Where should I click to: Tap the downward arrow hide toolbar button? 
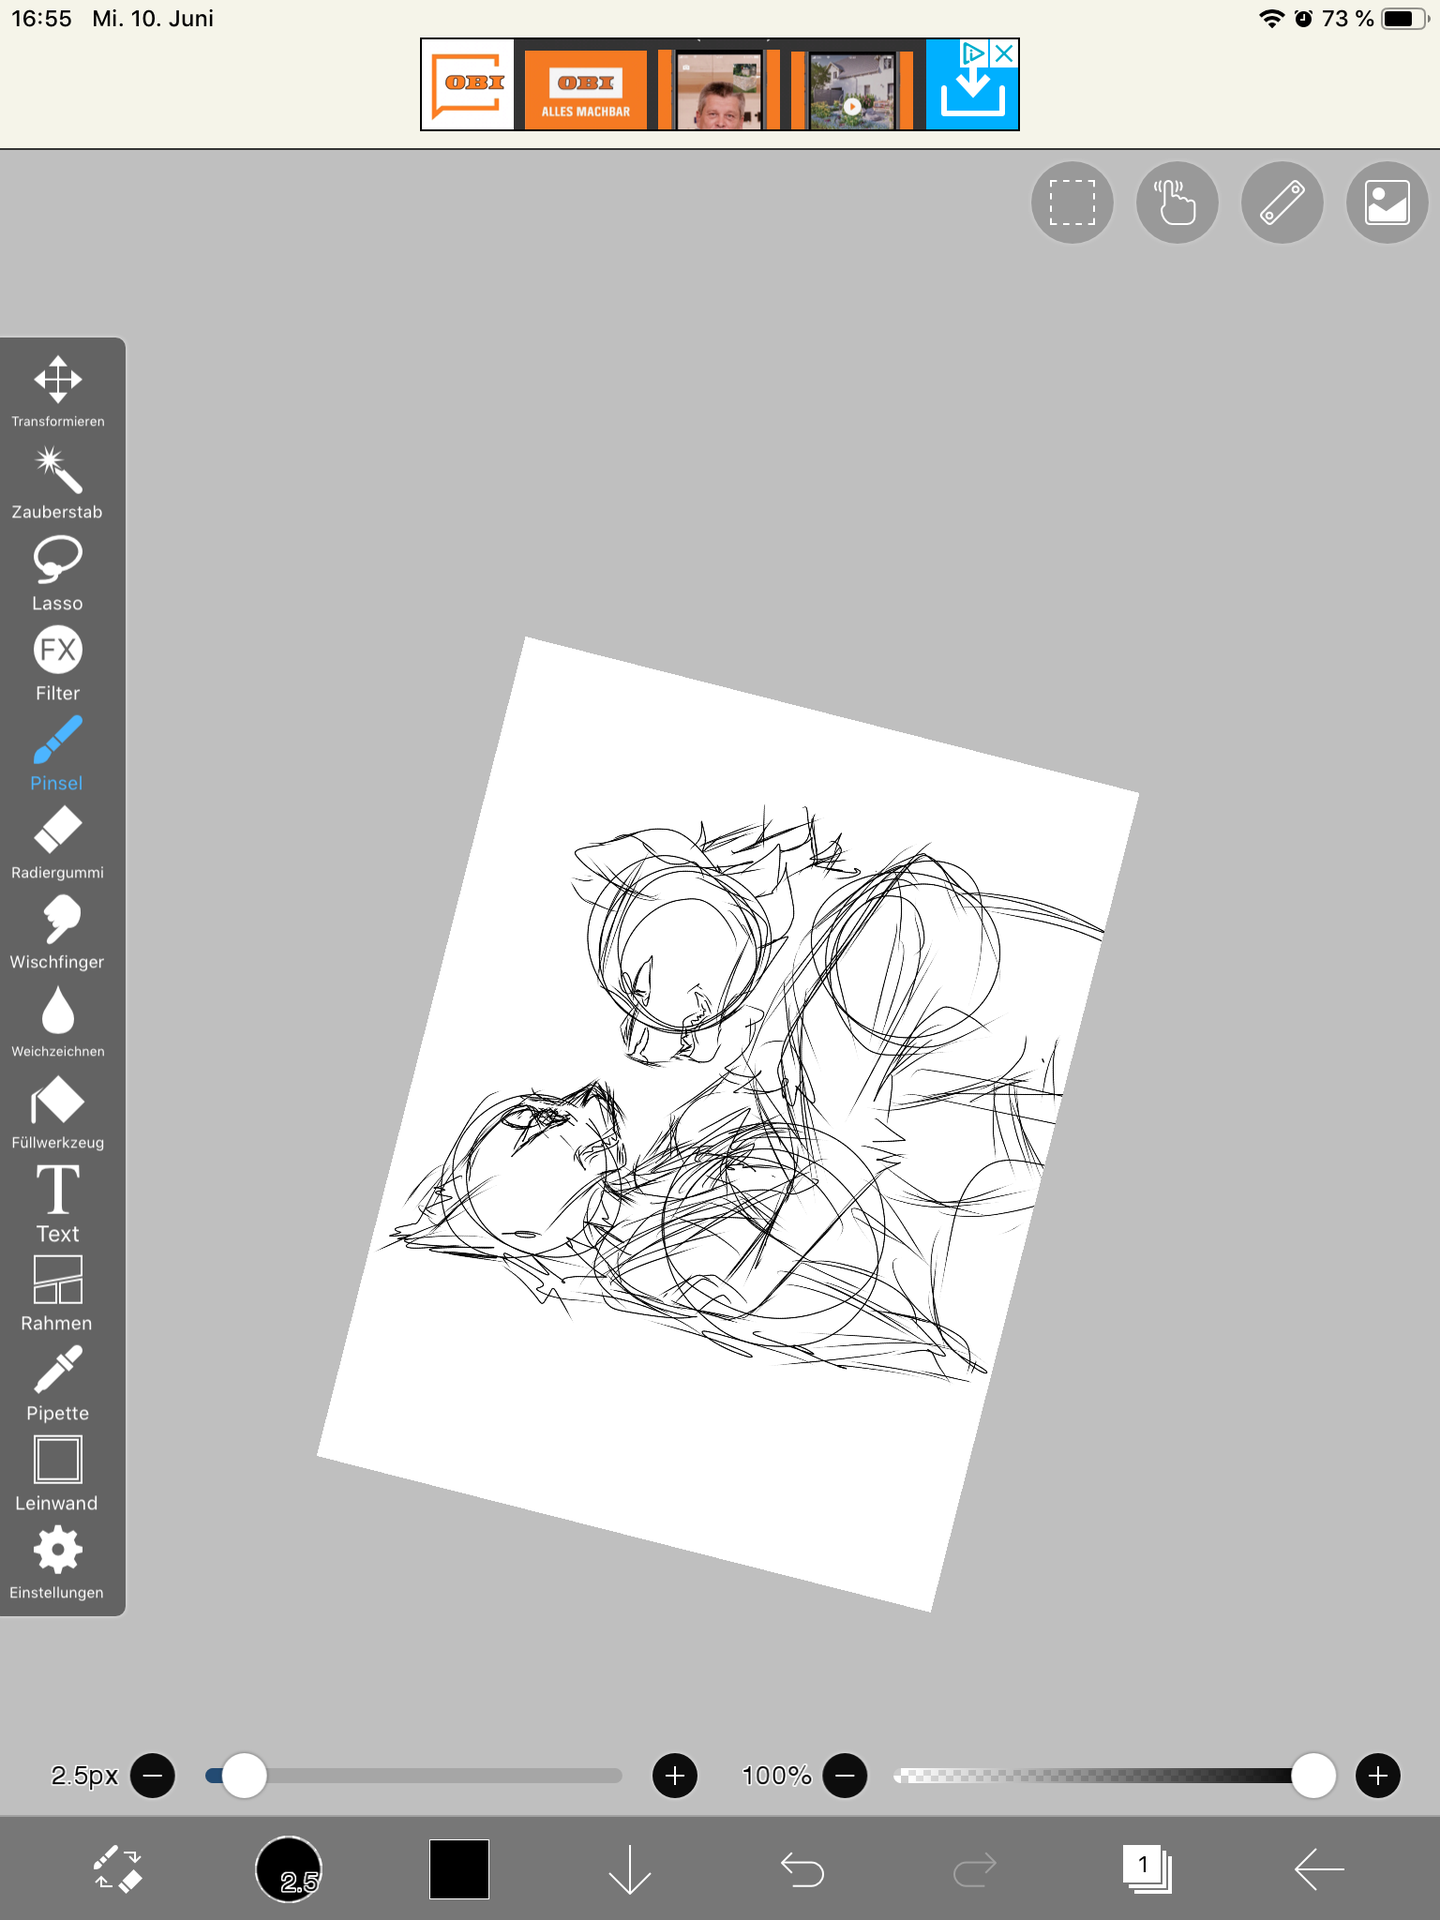coord(630,1868)
